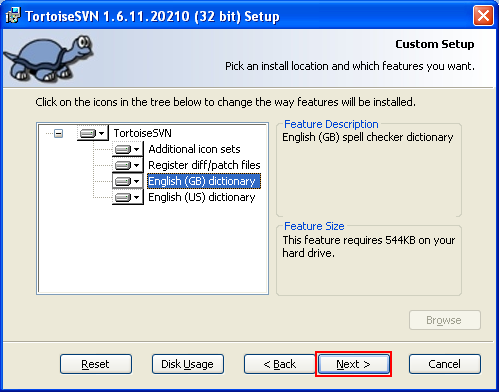This screenshot has height=392, width=499.
Task: Click the Feature Description group label
Action: coord(331,124)
